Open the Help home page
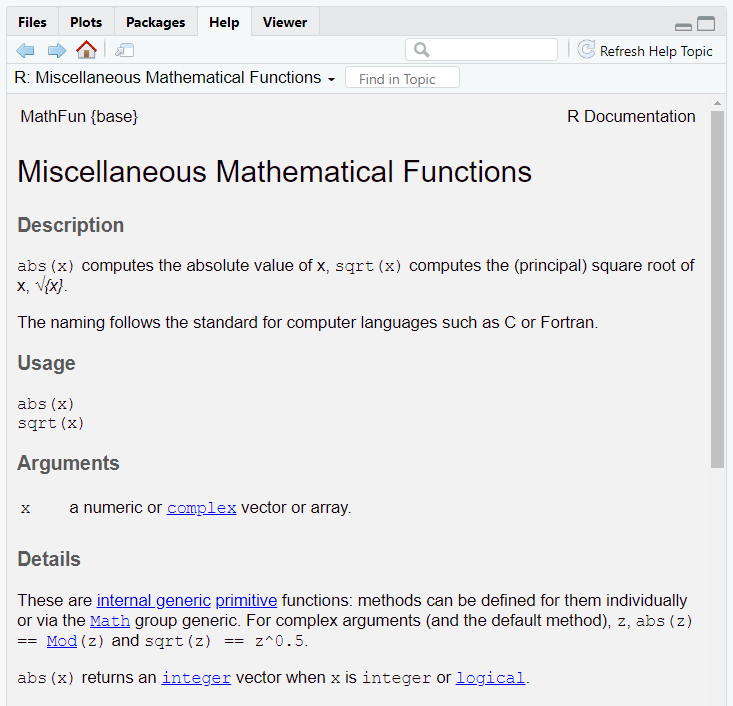733x706 pixels. [x=87, y=50]
